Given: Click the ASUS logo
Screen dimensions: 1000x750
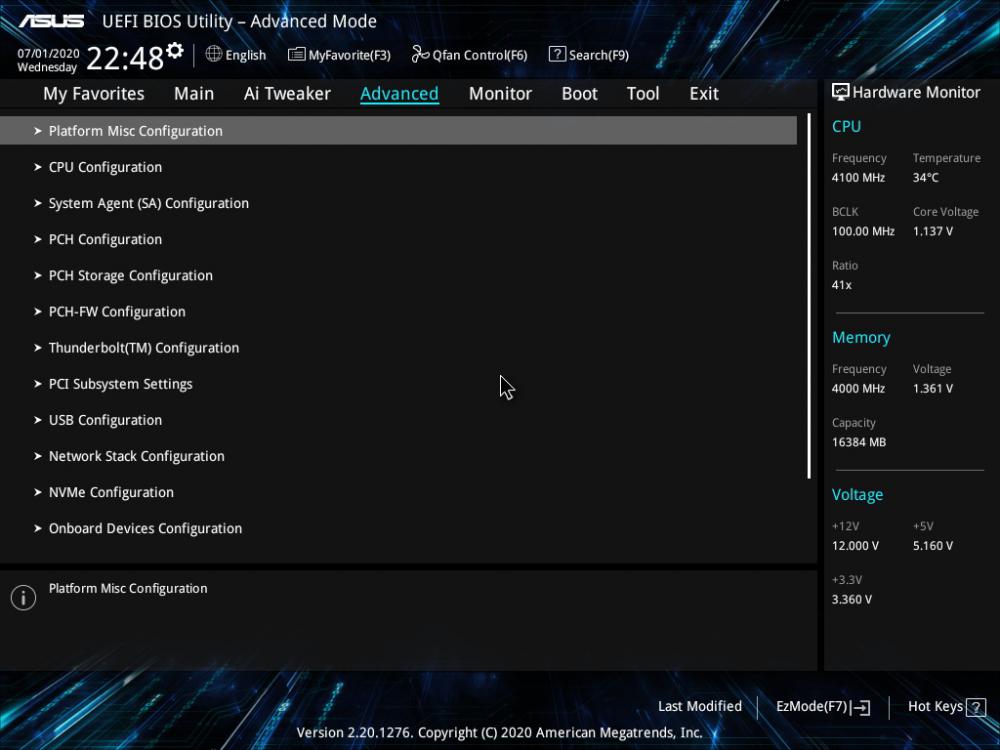Looking at the screenshot, I should click(52, 21).
